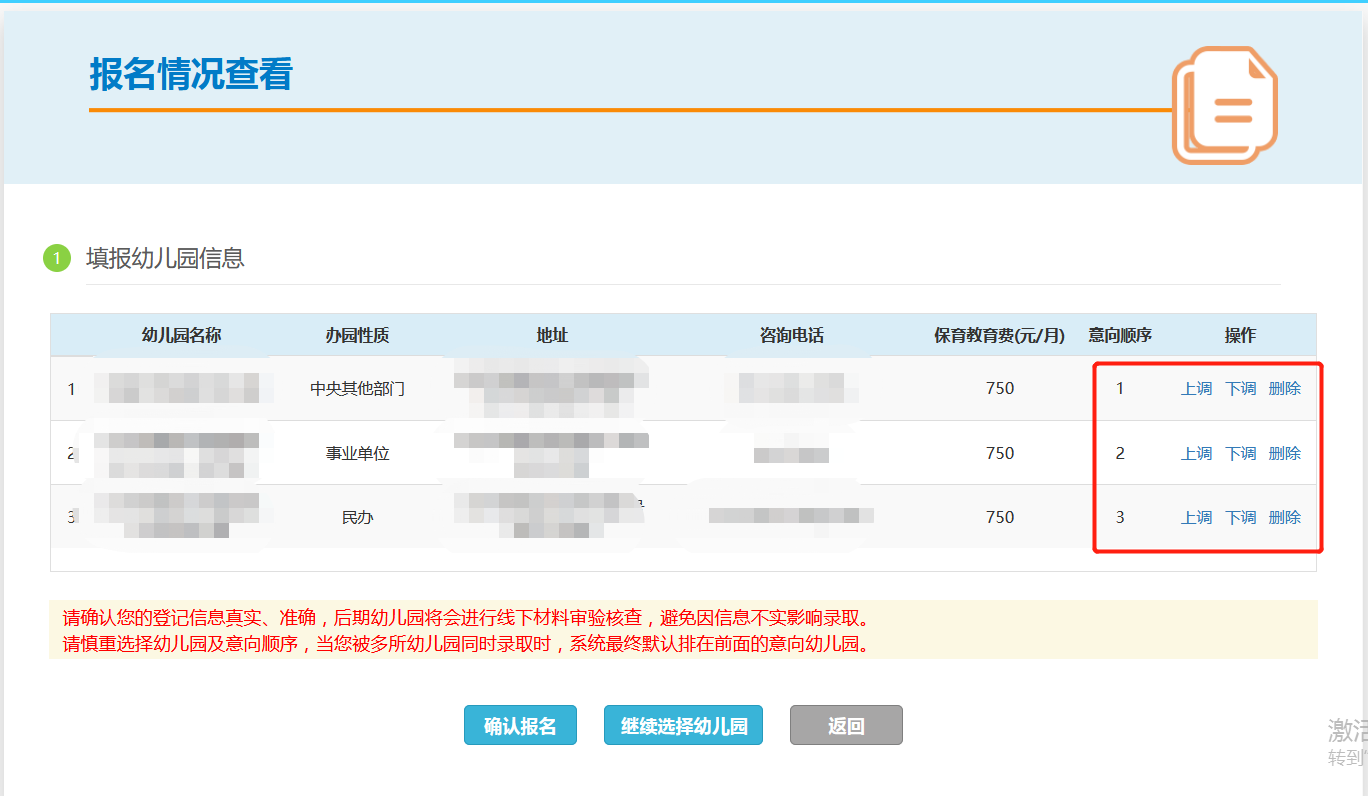Move the first kindergarten down with 下调
Screen dimensions: 1368x796
point(1240,389)
